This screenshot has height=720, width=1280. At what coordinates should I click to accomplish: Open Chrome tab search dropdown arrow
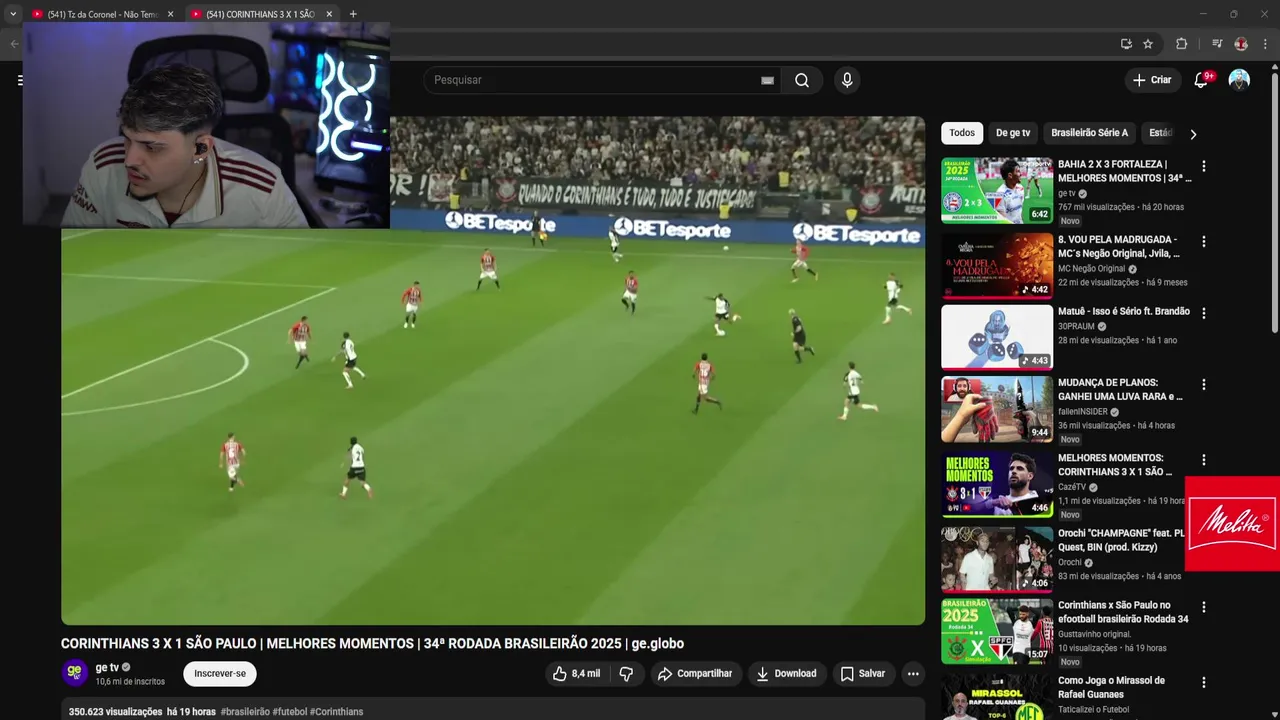(x=13, y=14)
